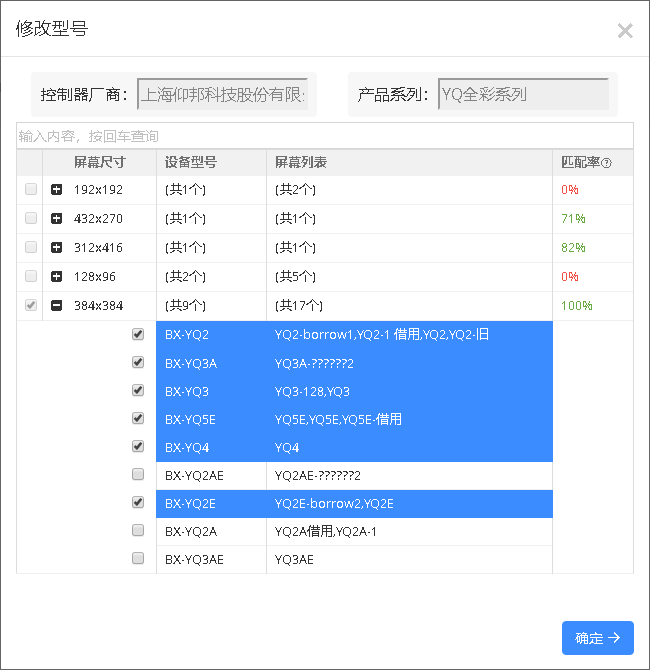Close the 修改型号 dialog with the X icon
The height and width of the screenshot is (670, 650).
(x=625, y=31)
